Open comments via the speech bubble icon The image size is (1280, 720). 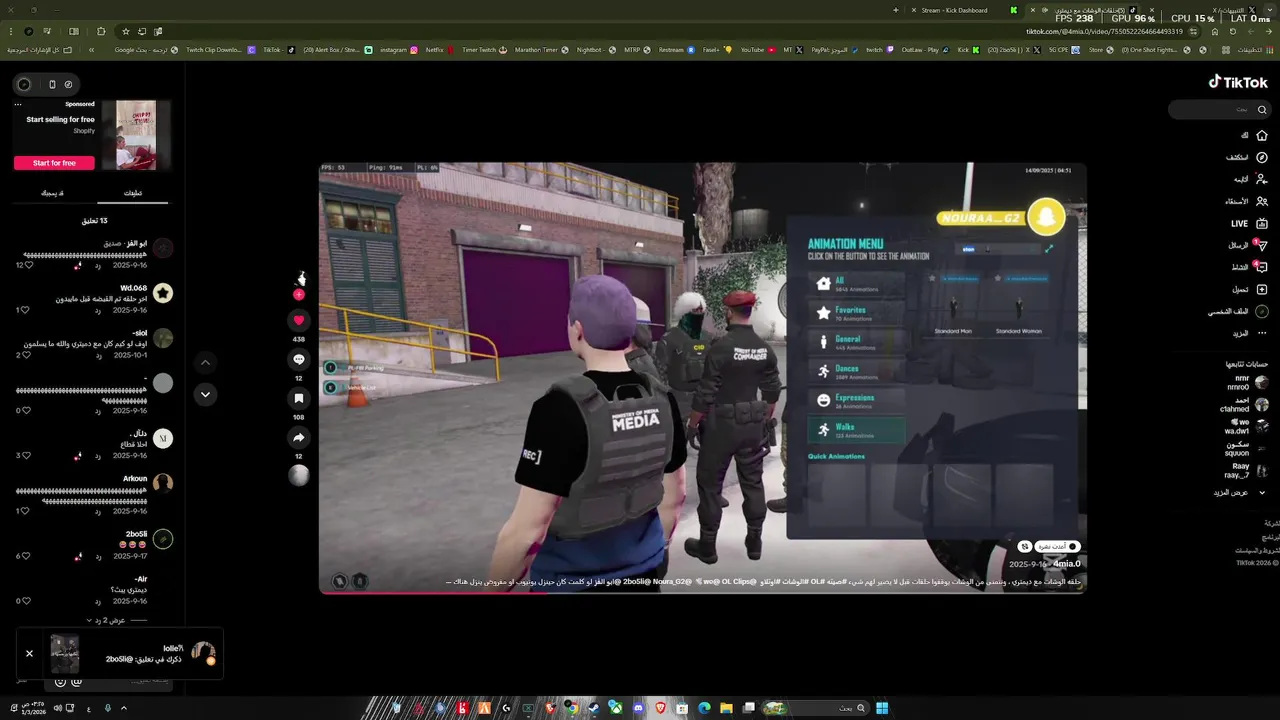(298, 359)
